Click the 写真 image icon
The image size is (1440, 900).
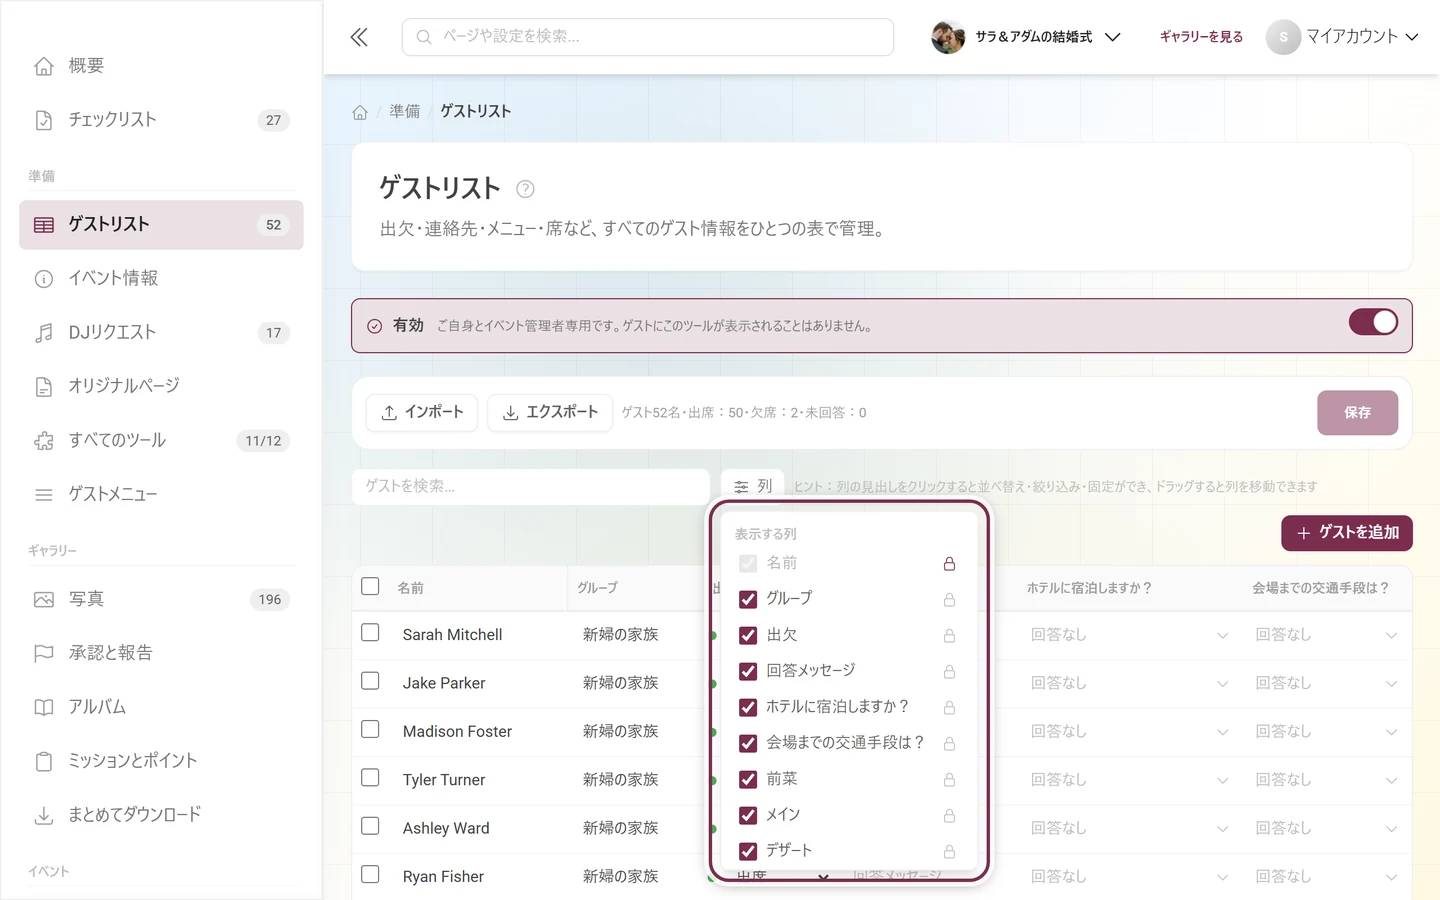tap(44, 600)
